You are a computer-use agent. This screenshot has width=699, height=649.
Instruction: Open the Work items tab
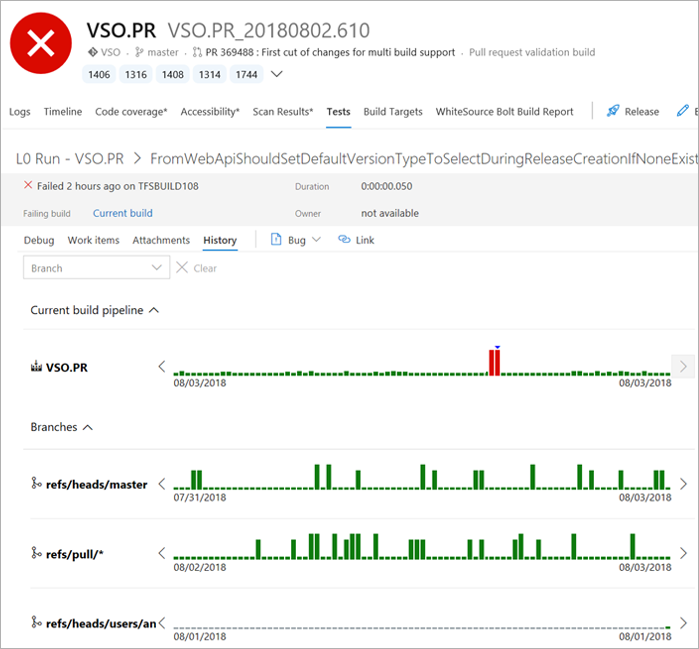point(93,240)
